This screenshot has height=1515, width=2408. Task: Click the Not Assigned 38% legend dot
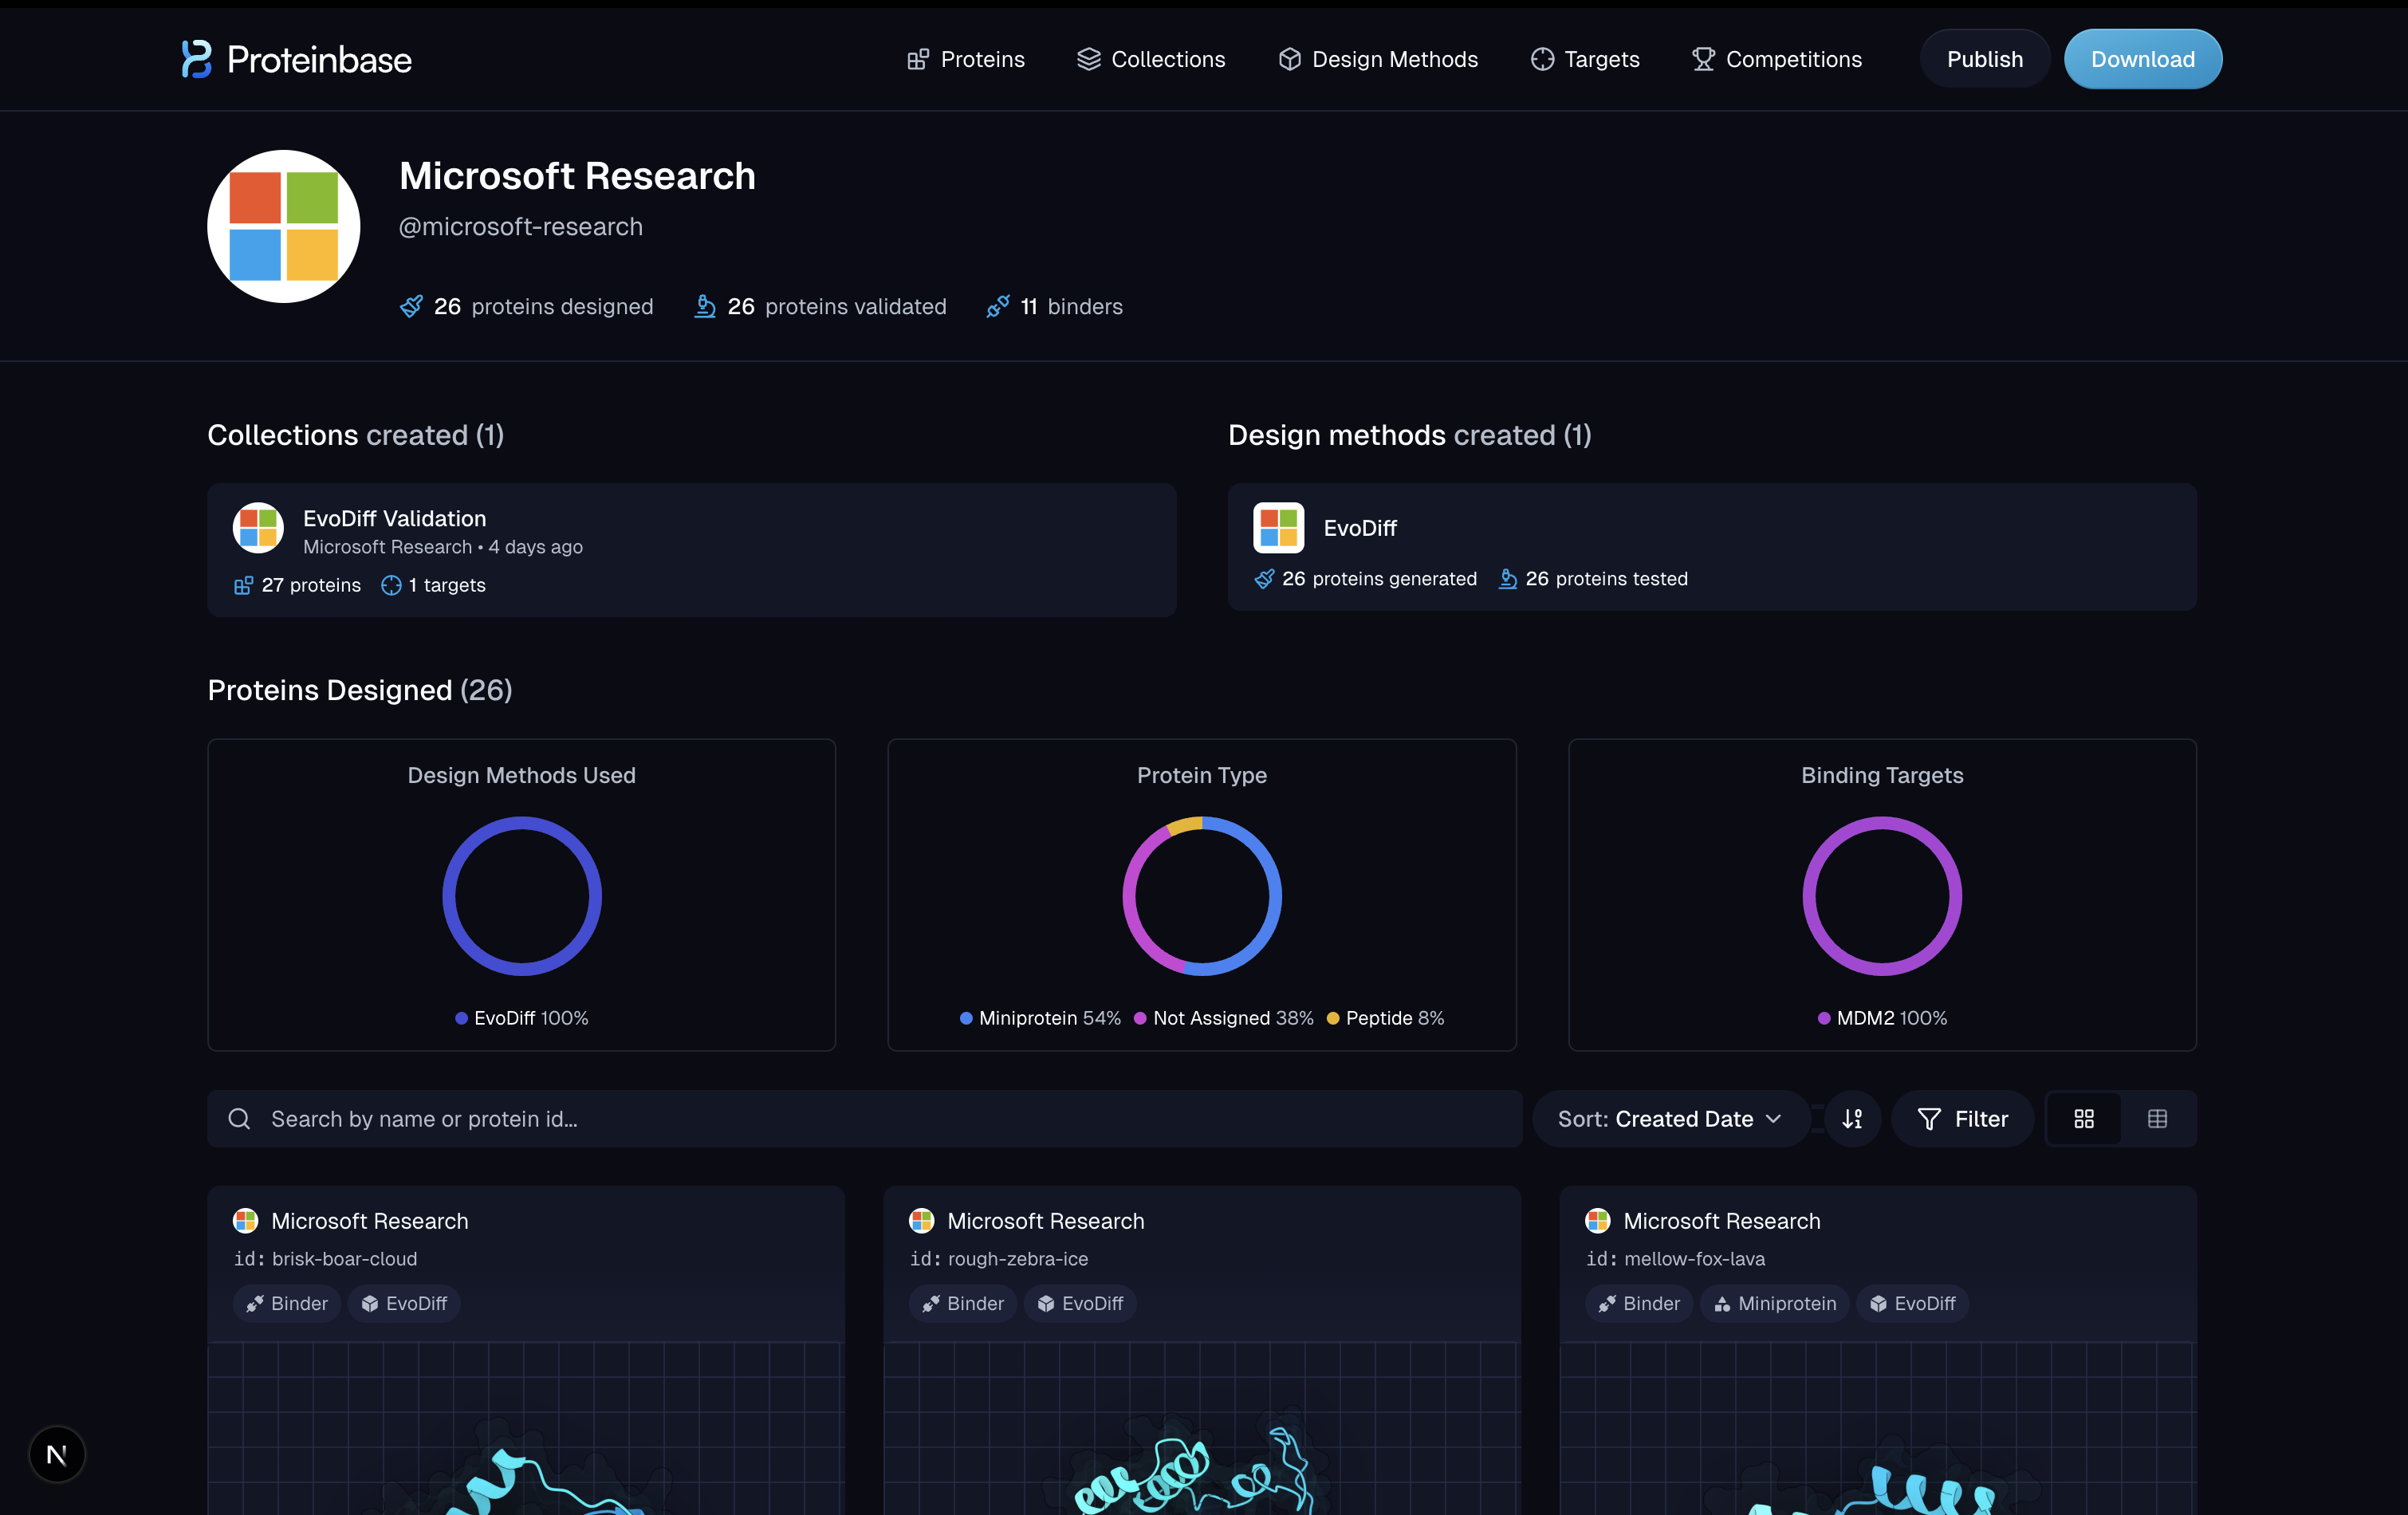pos(1140,1018)
